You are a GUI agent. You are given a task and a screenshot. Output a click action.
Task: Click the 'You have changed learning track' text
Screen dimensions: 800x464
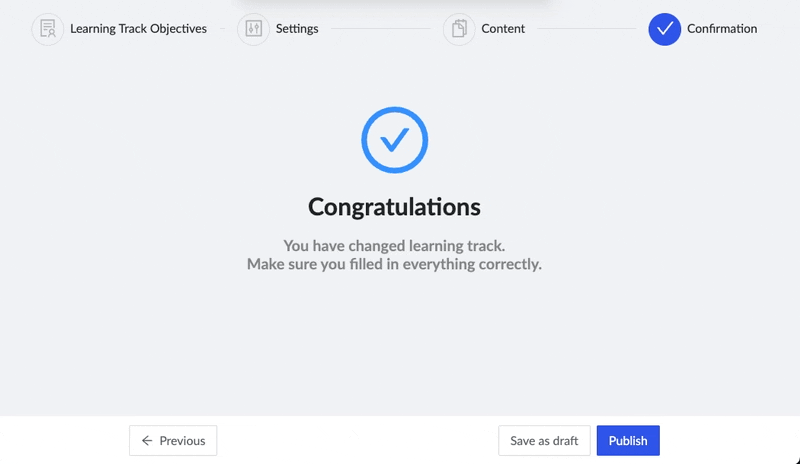(394, 246)
